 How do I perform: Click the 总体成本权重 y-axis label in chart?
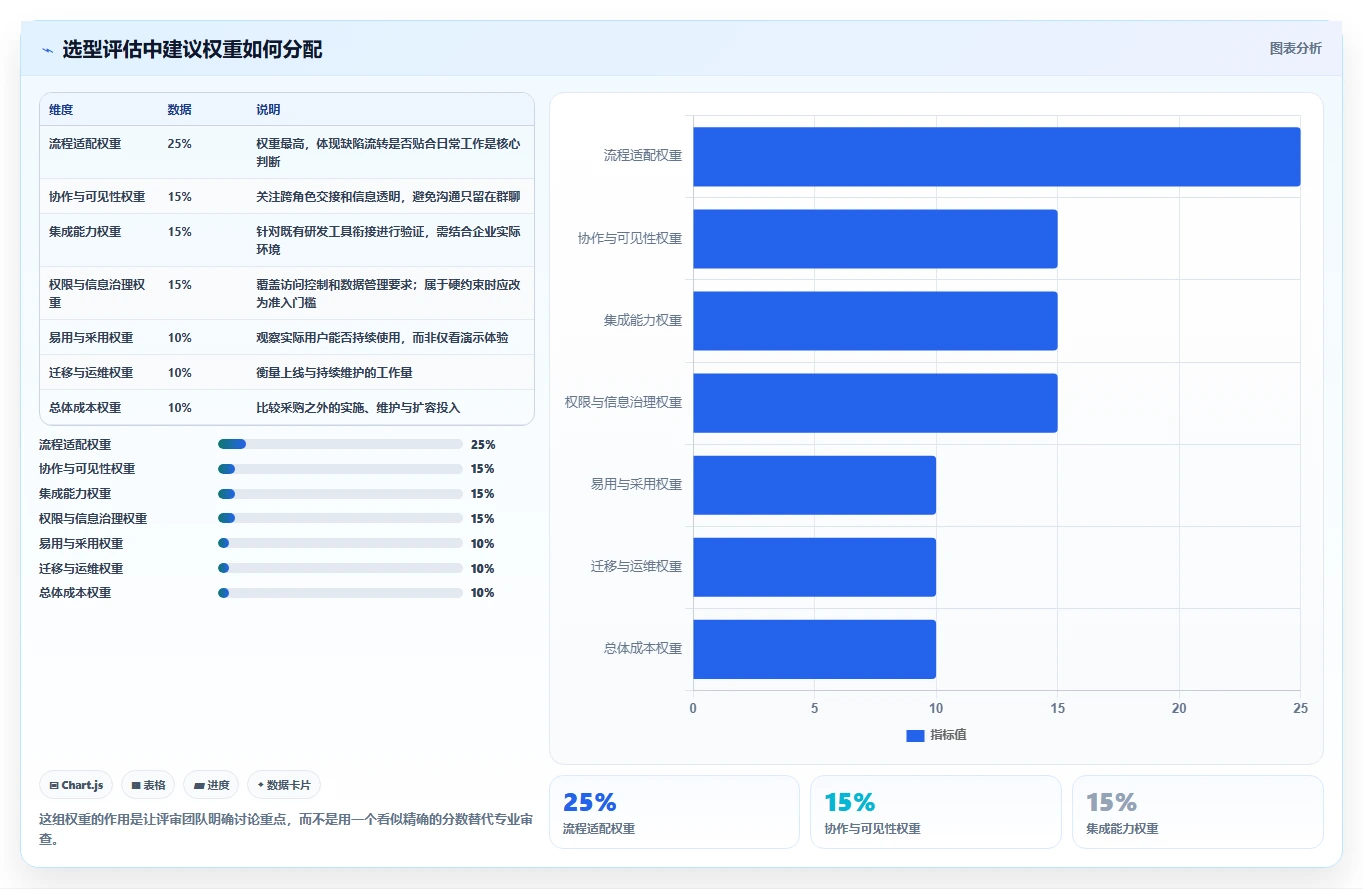coord(643,649)
